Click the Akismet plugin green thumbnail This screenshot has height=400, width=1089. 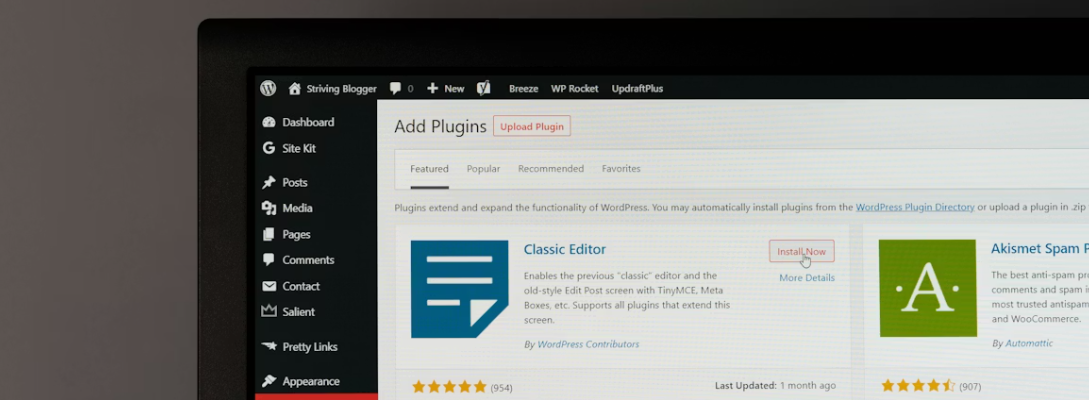coord(928,288)
